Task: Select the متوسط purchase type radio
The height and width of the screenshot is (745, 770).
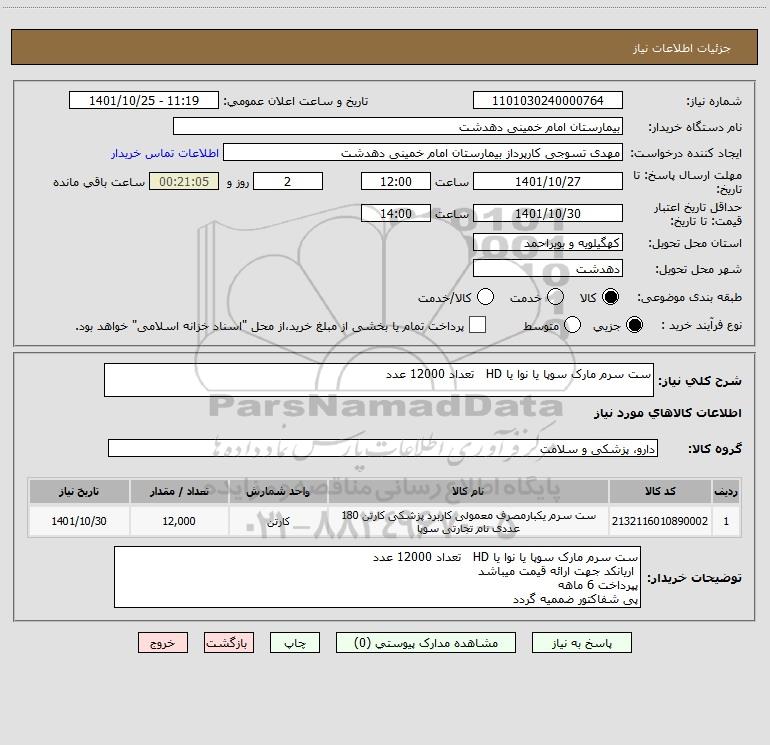Action: pos(572,325)
